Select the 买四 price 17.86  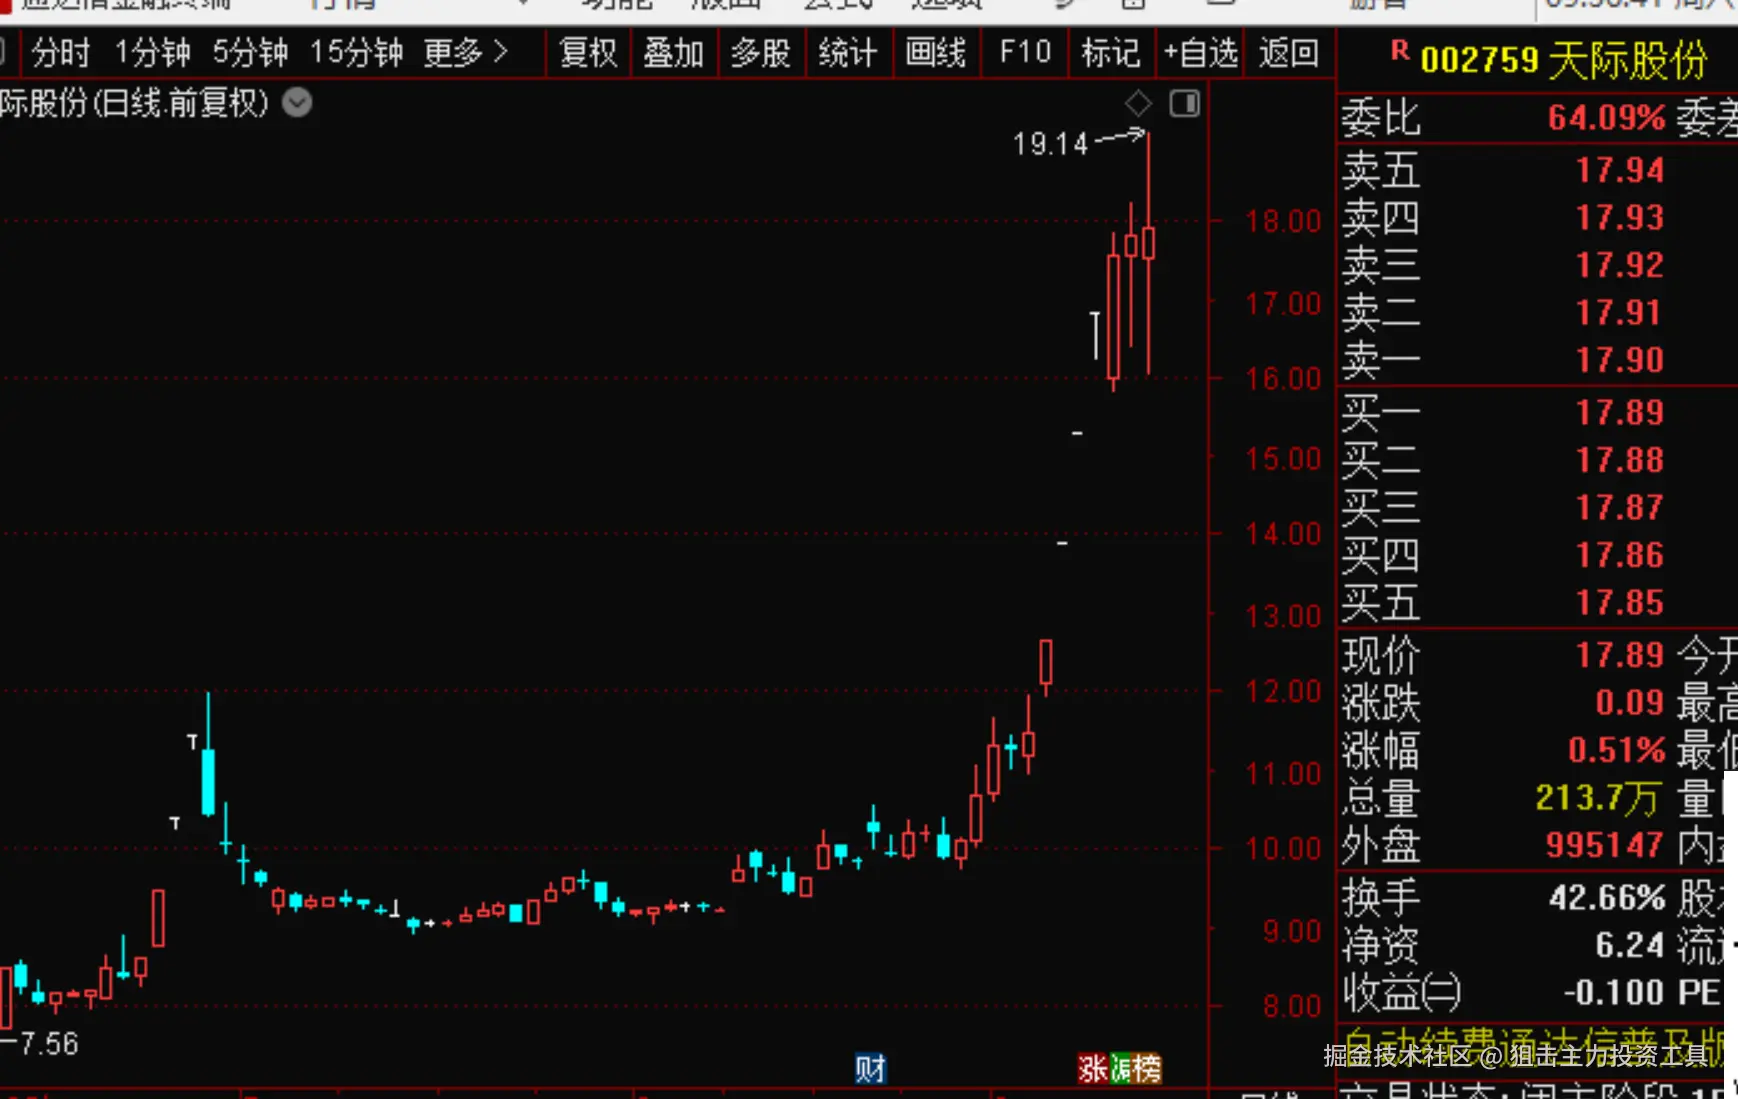[x=1620, y=555]
